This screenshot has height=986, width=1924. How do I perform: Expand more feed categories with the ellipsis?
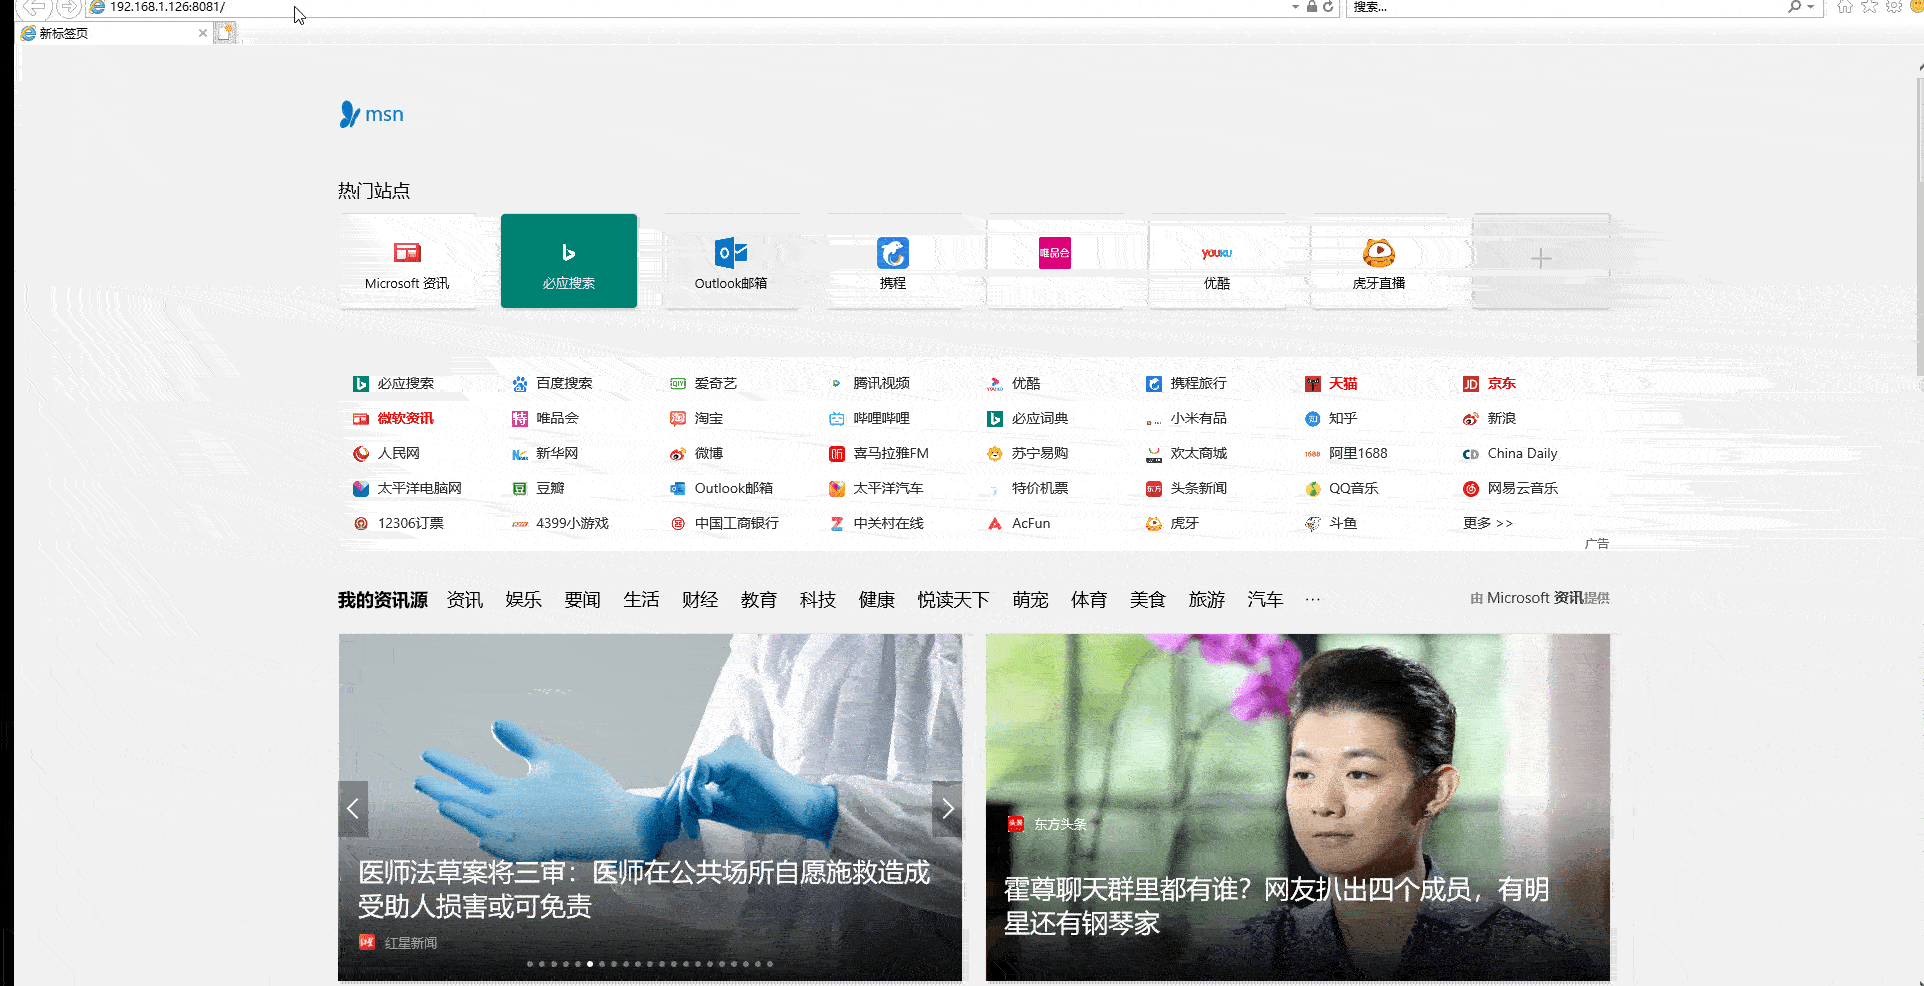[1312, 599]
